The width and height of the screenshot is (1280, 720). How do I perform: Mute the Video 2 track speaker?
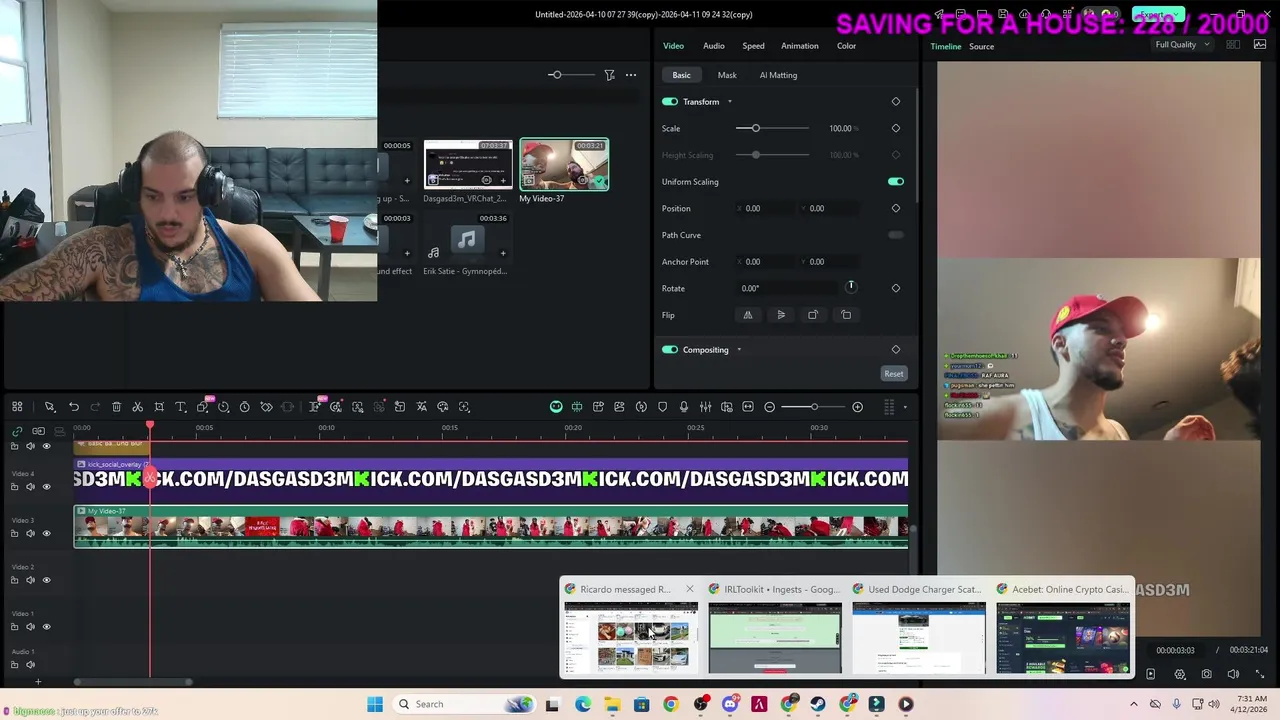(30, 580)
